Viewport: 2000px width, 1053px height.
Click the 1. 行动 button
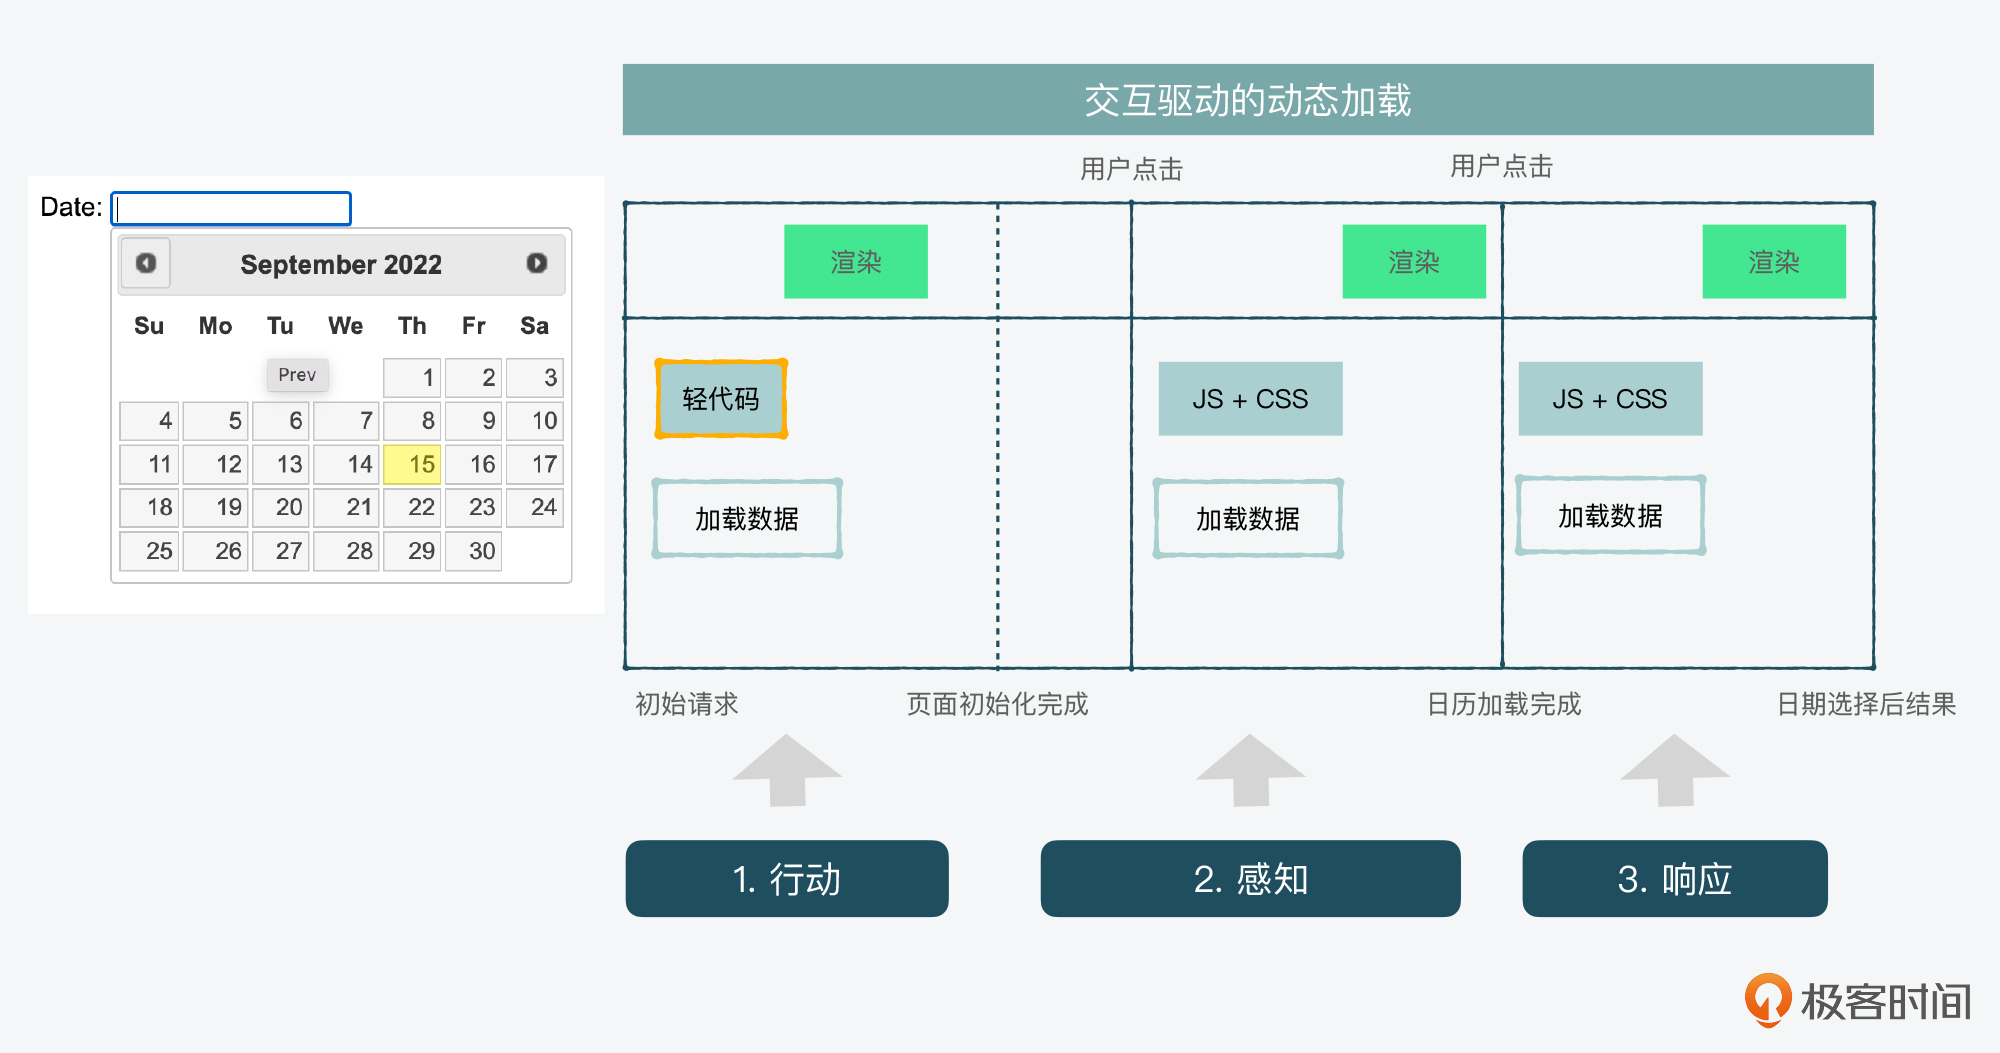[x=787, y=879]
